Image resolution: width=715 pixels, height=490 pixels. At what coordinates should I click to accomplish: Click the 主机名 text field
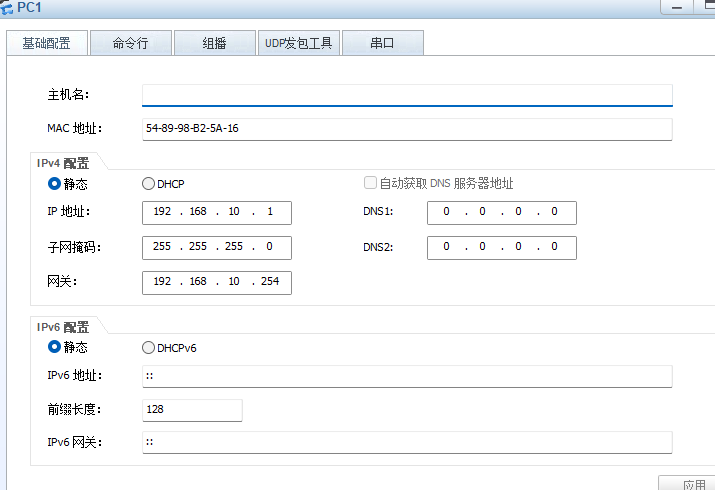pyautogui.click(x=407, y=95)
